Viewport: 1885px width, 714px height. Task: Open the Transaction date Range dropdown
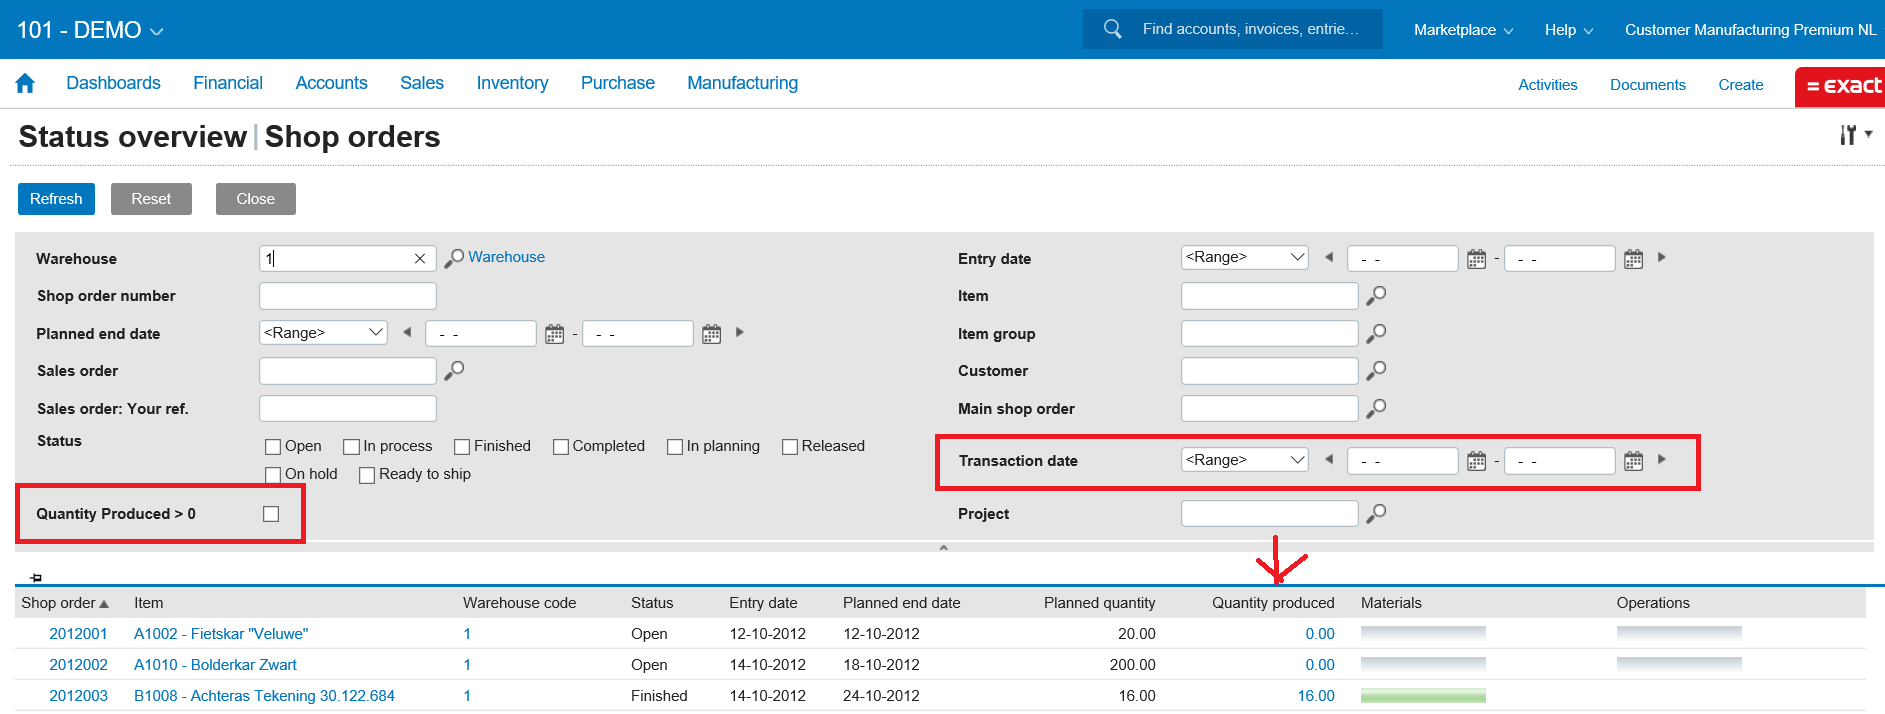pos(1244,460)
